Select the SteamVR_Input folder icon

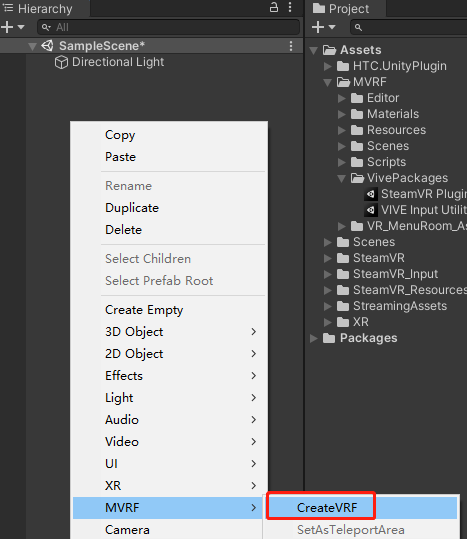pos(343,274)
